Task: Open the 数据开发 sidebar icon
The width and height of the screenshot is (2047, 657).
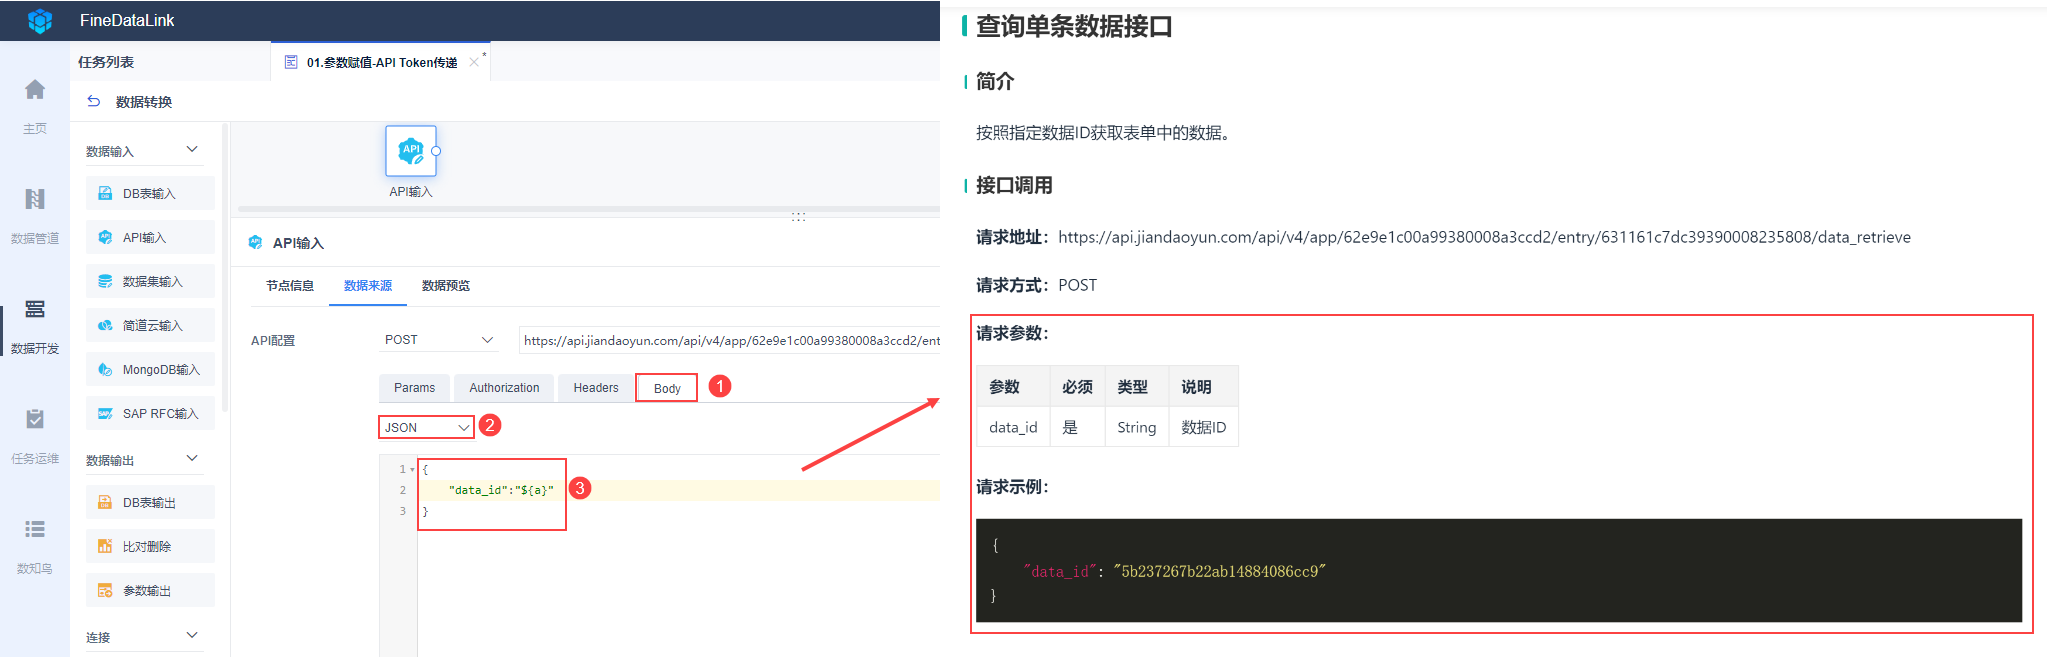Action: 35,309
